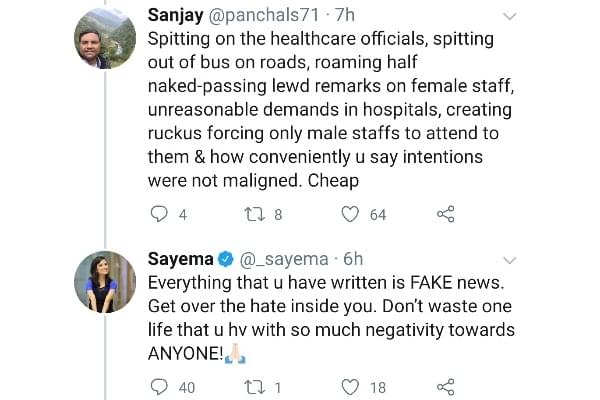Expand the options chevron on Sayema's tweet
Screen dimensions: 600x400
(x=509, y=259)
